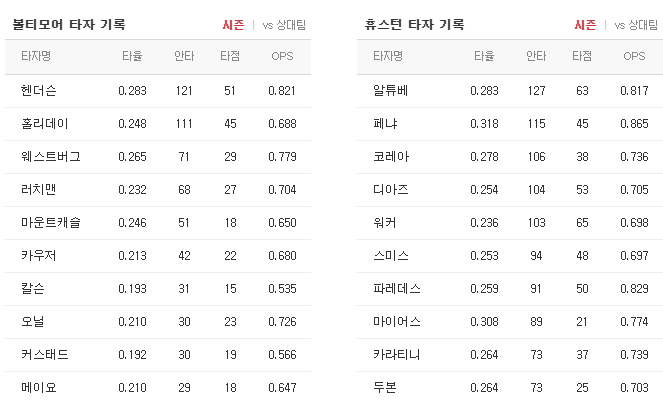
Task: Click OPS column header in 휴스턴 table
Action: [x=634, y=56]
